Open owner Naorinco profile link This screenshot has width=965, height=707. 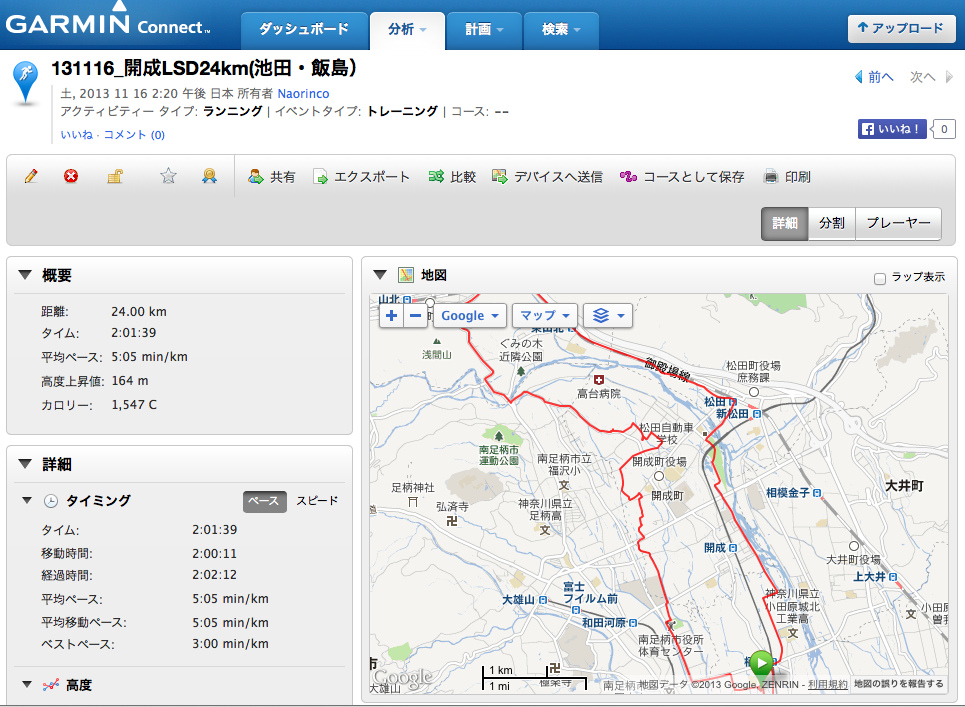(x=303, y=94)
